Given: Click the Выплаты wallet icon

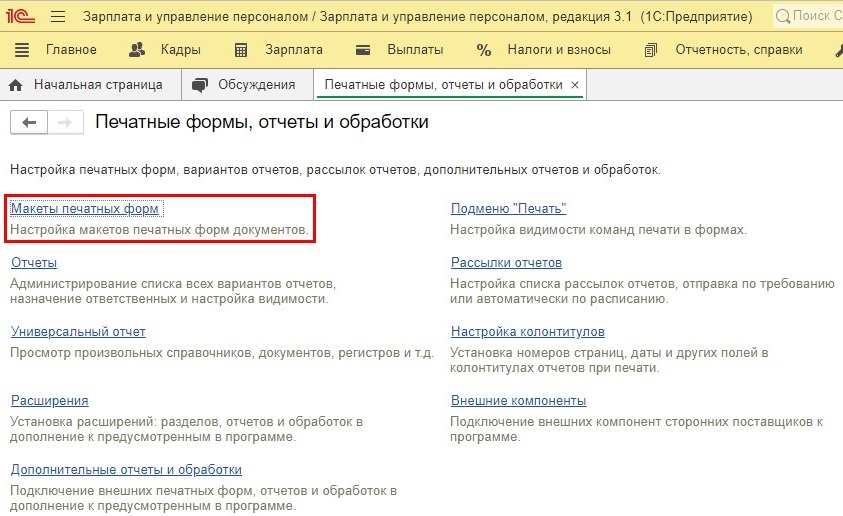Looking at the screenshot, I should [363, 50].
